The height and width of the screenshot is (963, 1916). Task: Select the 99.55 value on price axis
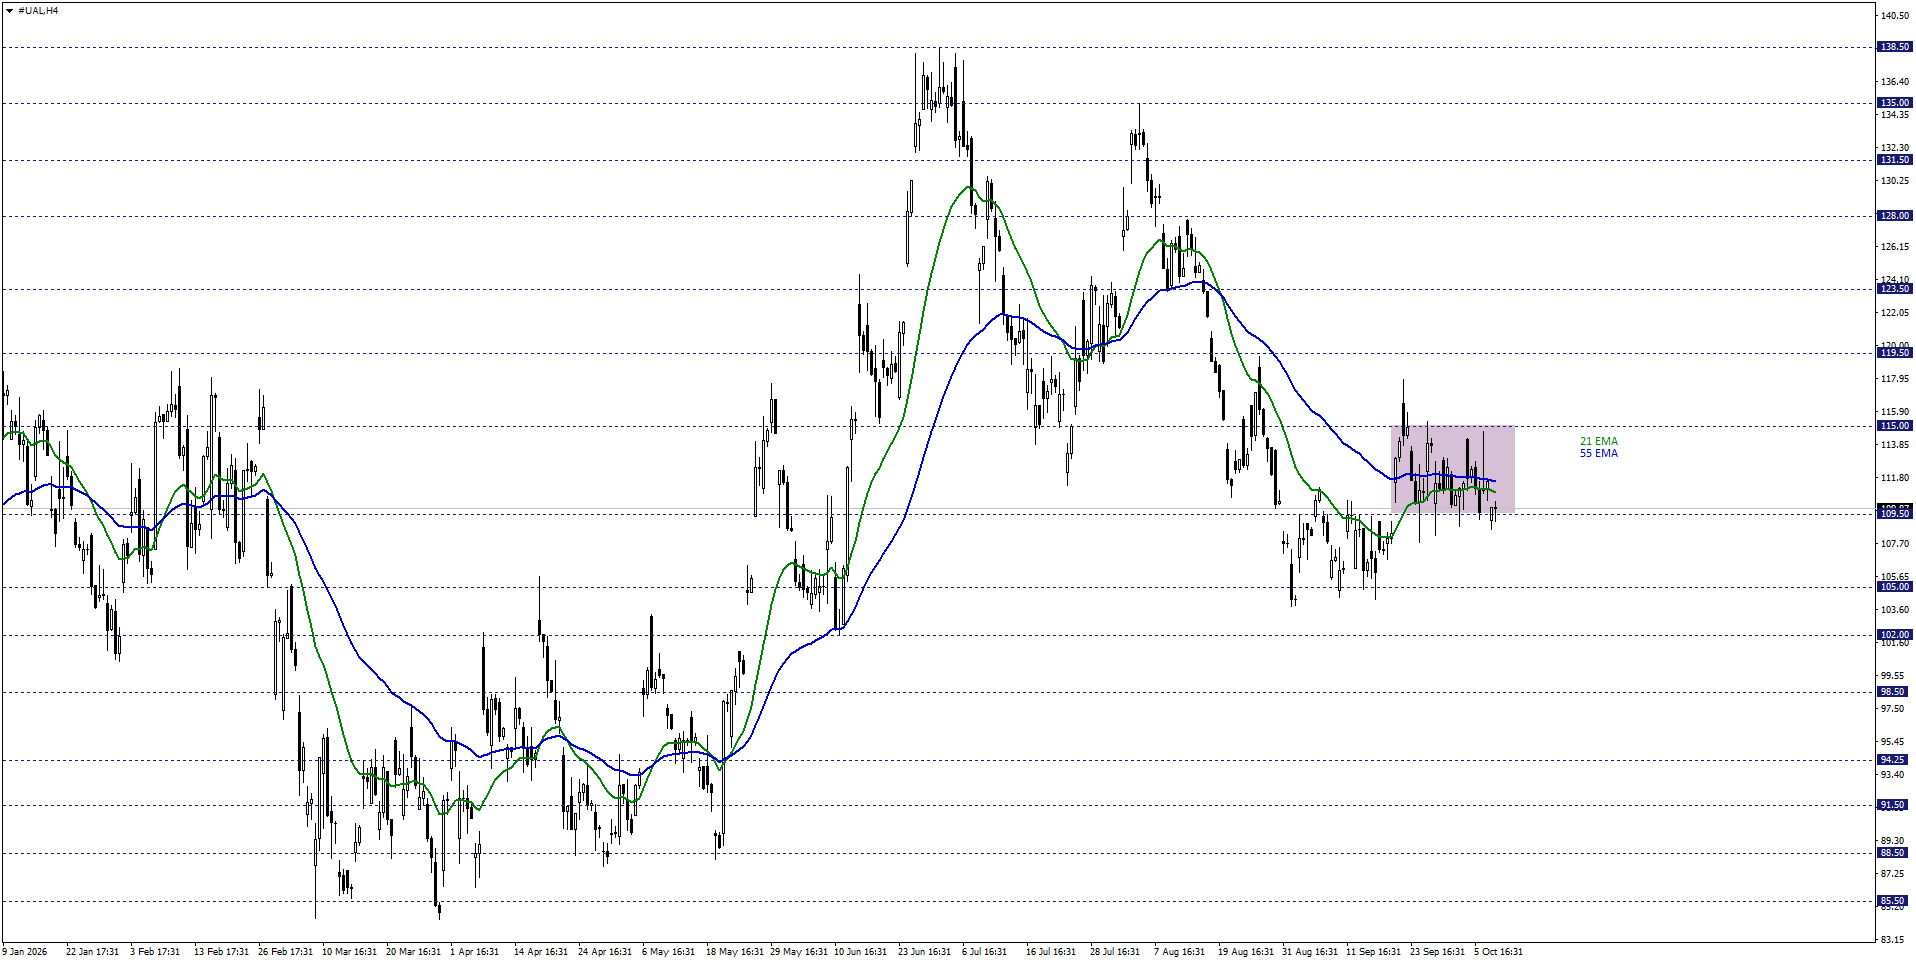(1893, 676)
